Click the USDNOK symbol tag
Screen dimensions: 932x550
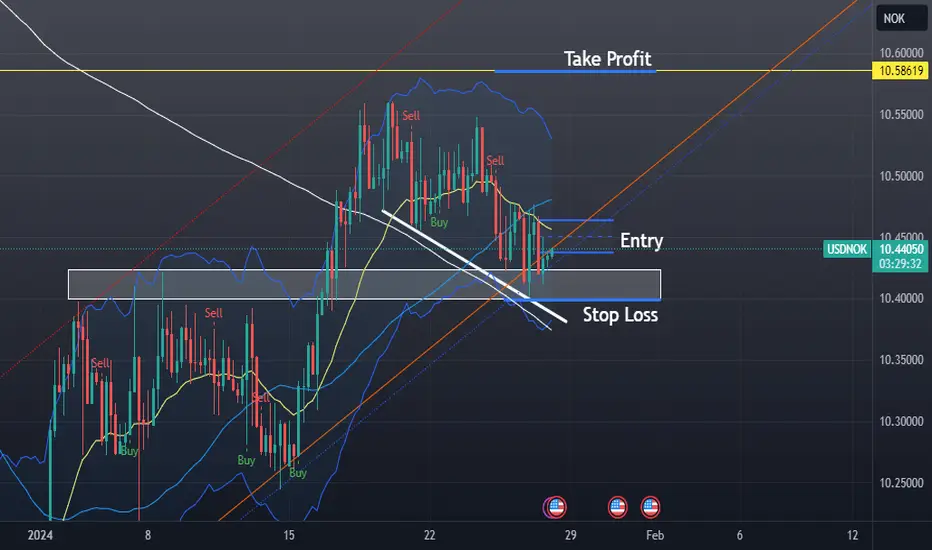[847, 249]
